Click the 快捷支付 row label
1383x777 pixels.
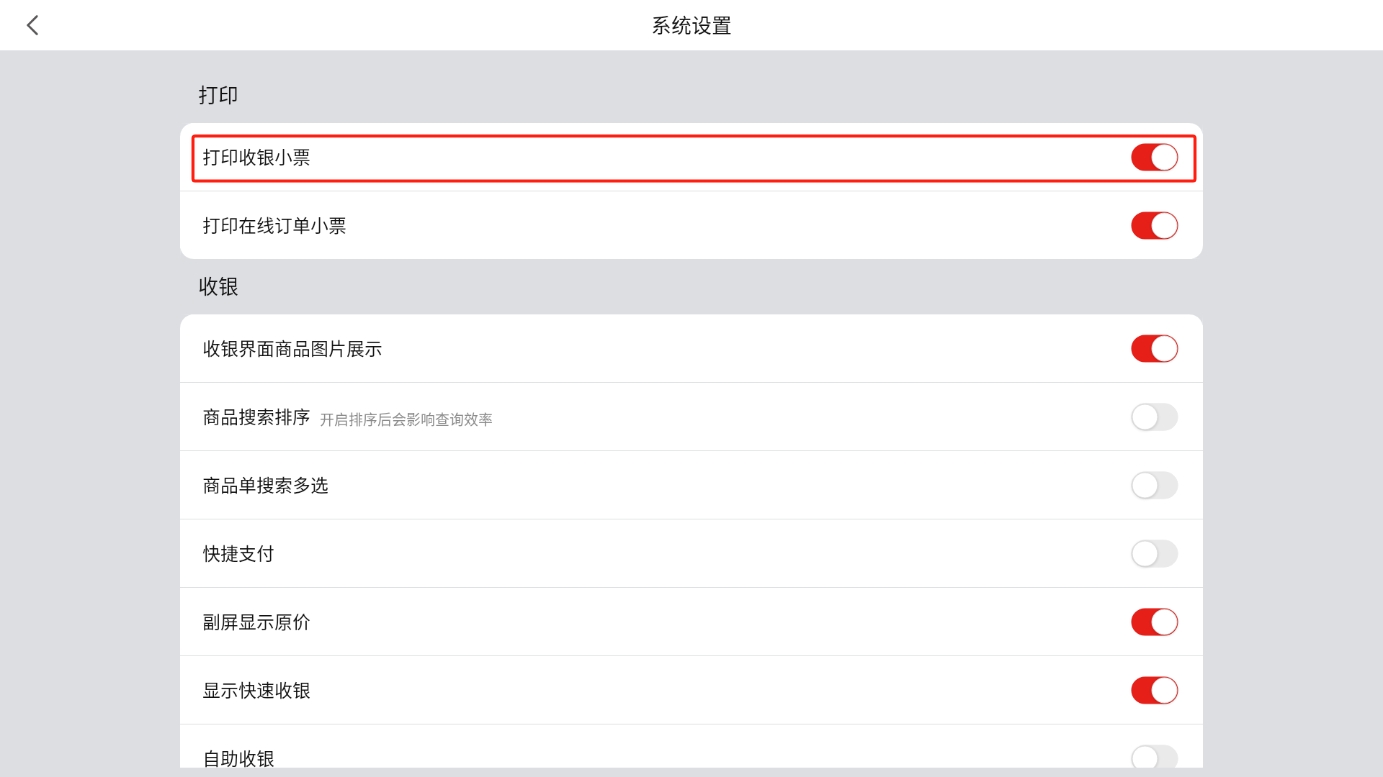point(238,554)
